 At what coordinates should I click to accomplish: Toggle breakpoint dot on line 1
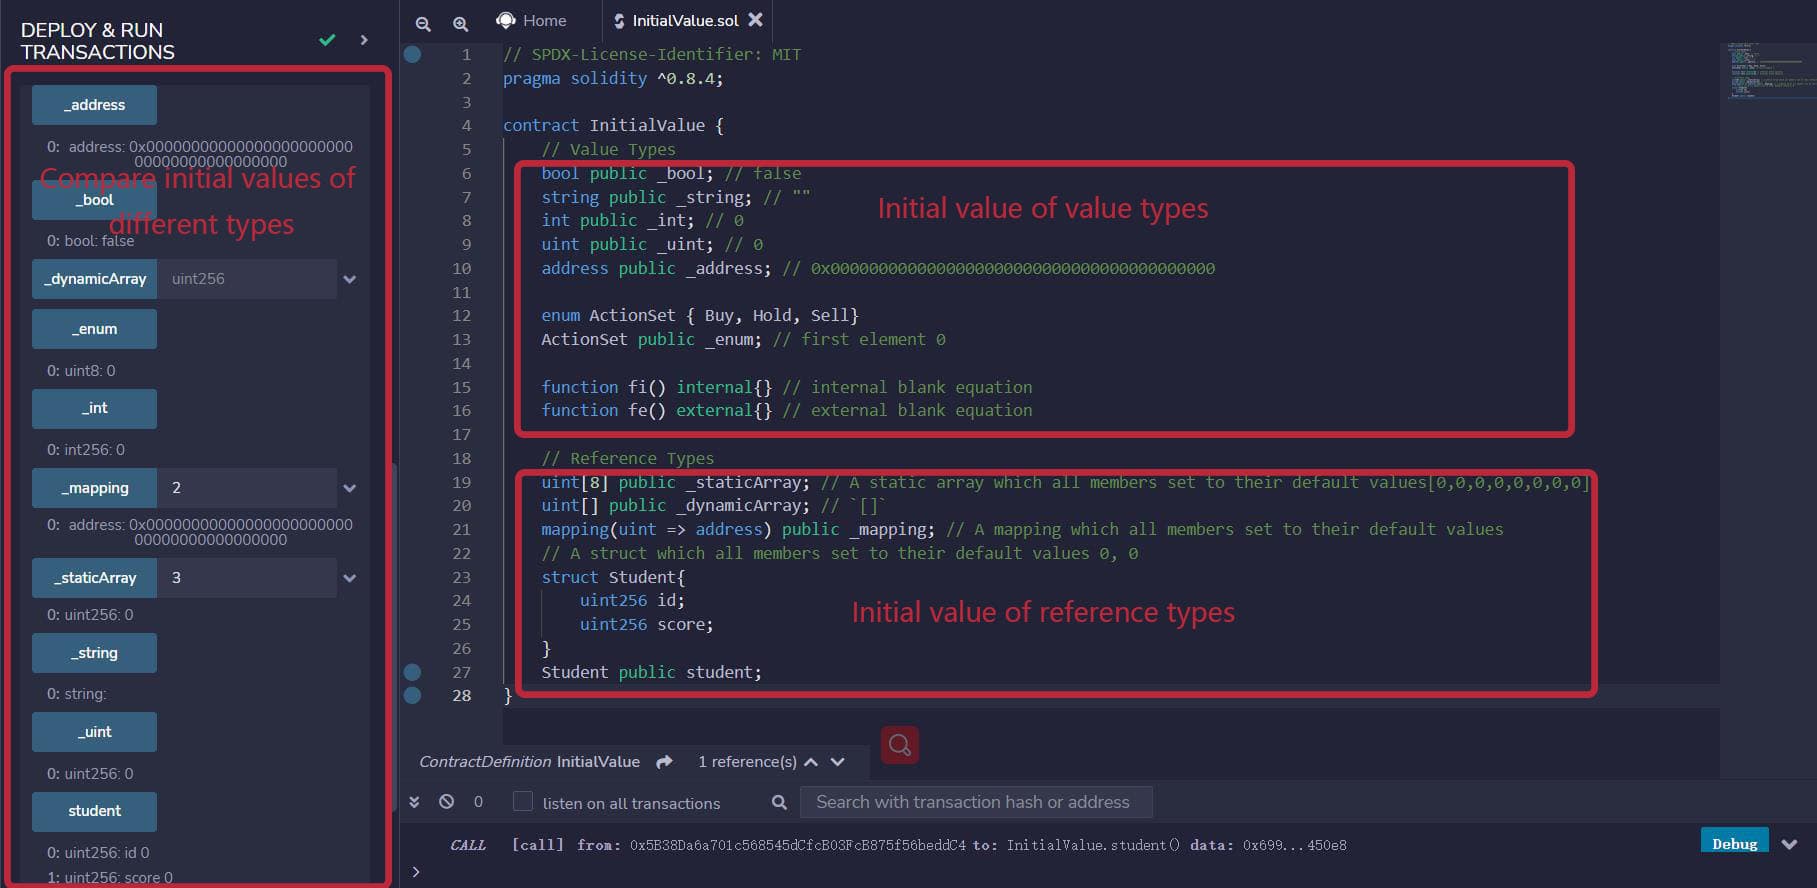(412, 54)
